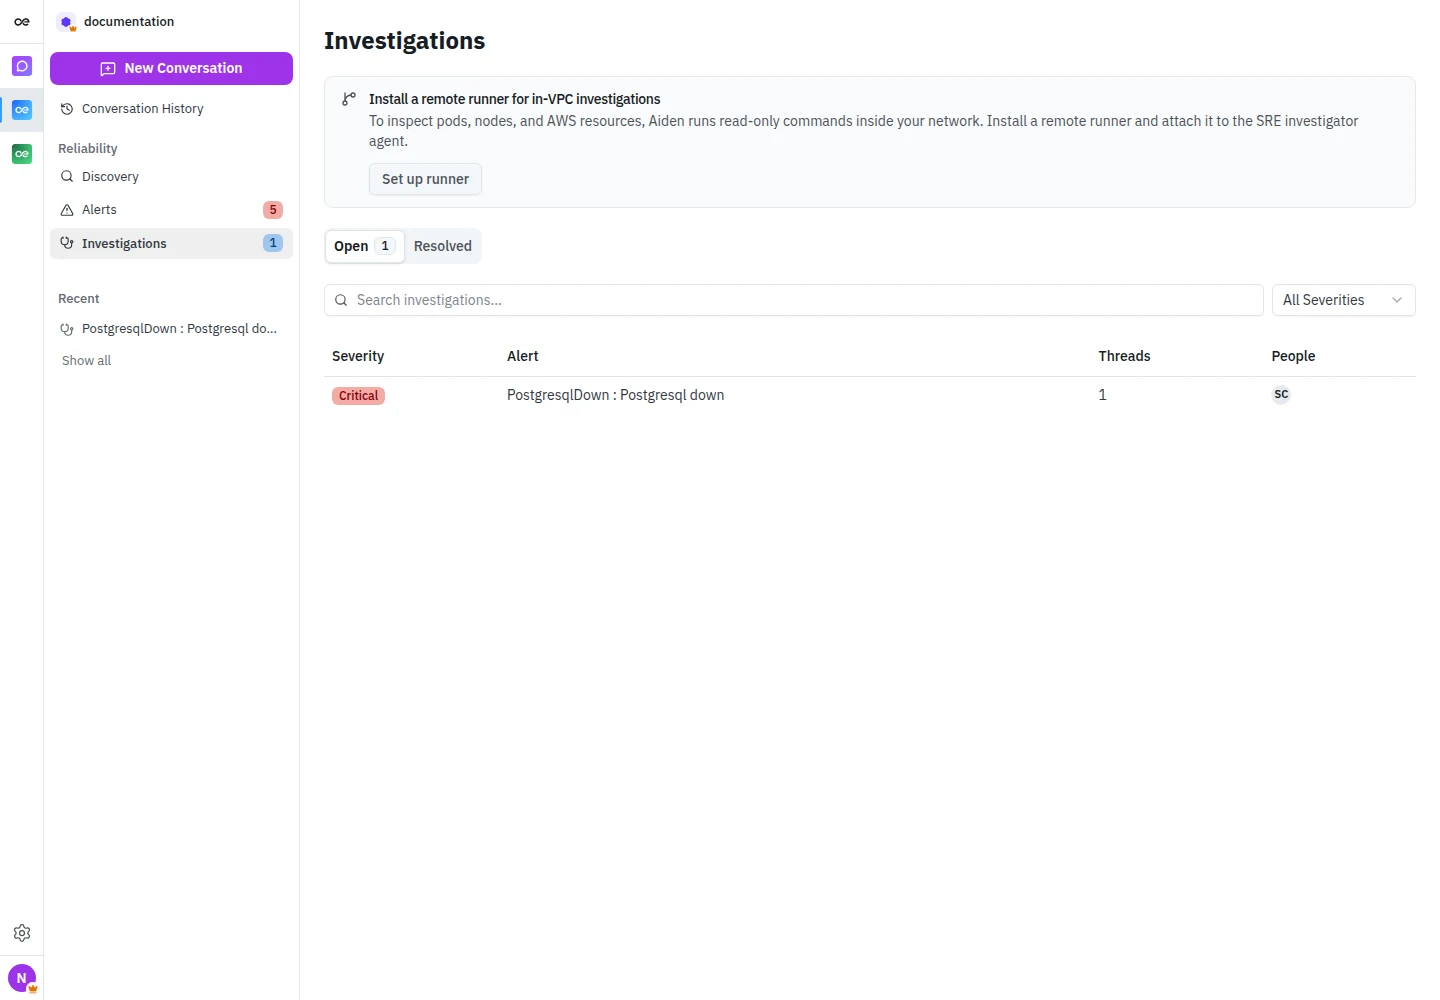
Task: Click the Severity column header
Action: (358, 356)
